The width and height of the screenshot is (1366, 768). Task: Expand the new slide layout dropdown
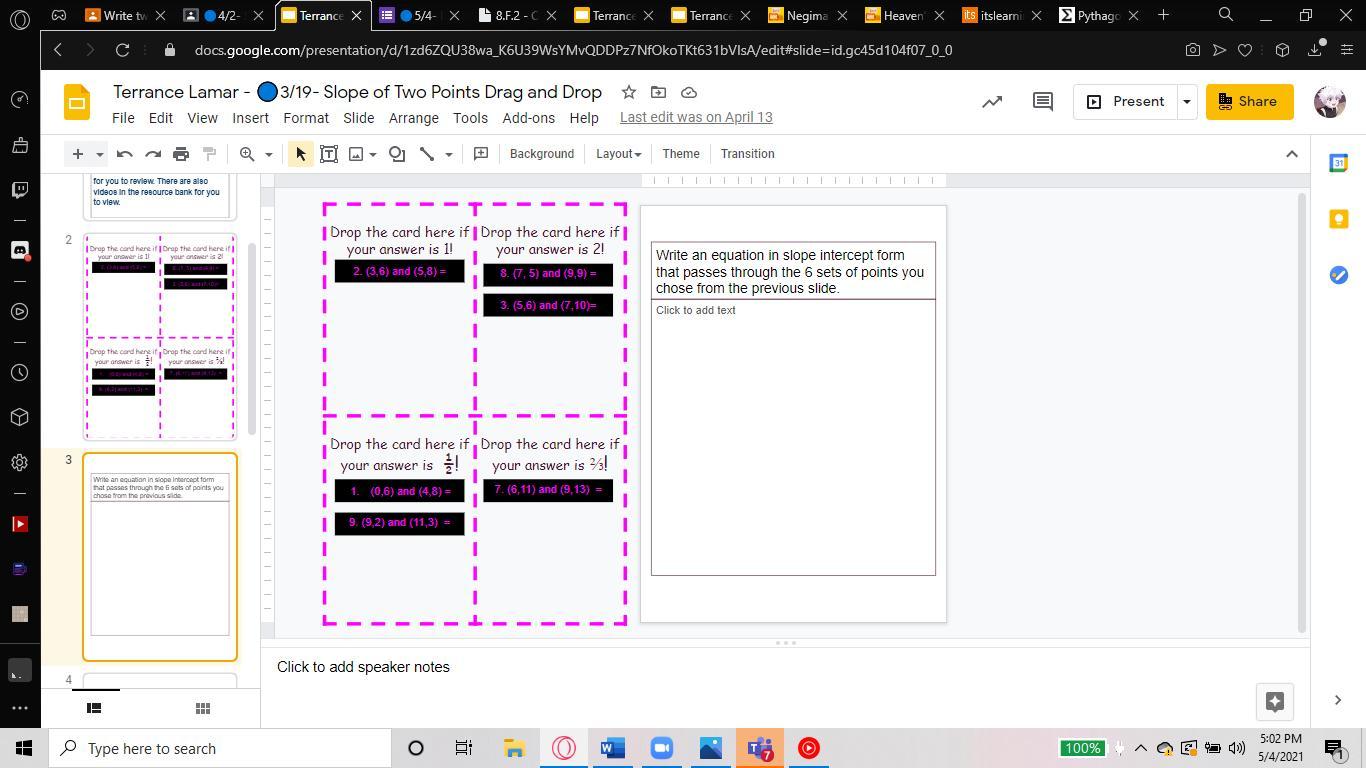point(99,154)
